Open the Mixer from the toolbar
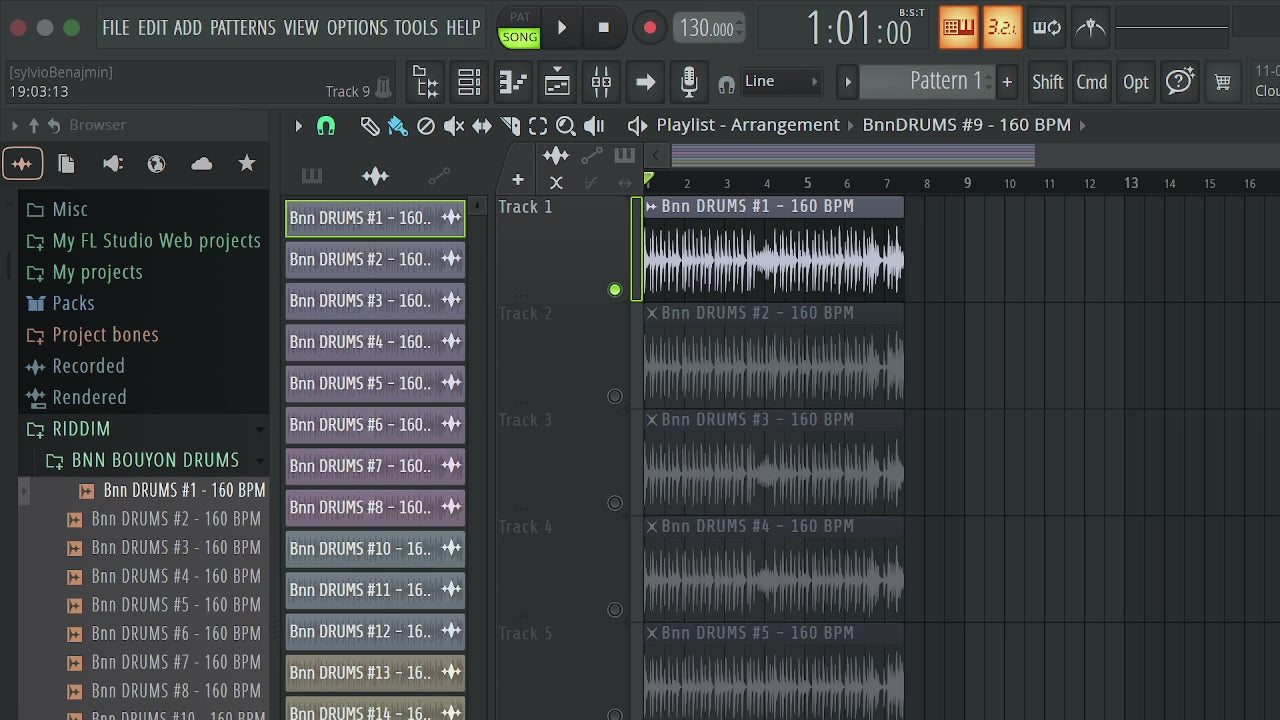The height and width of the screenshot is (720, 1280). click(601, 82)
